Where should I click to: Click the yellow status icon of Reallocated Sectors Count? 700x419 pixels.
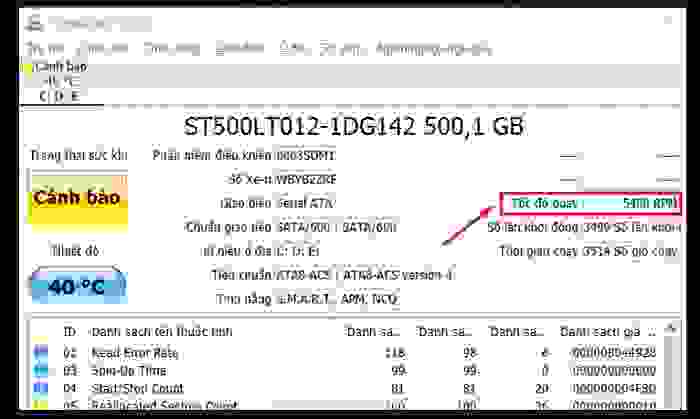pyautogui.click(x=41, y=404)
